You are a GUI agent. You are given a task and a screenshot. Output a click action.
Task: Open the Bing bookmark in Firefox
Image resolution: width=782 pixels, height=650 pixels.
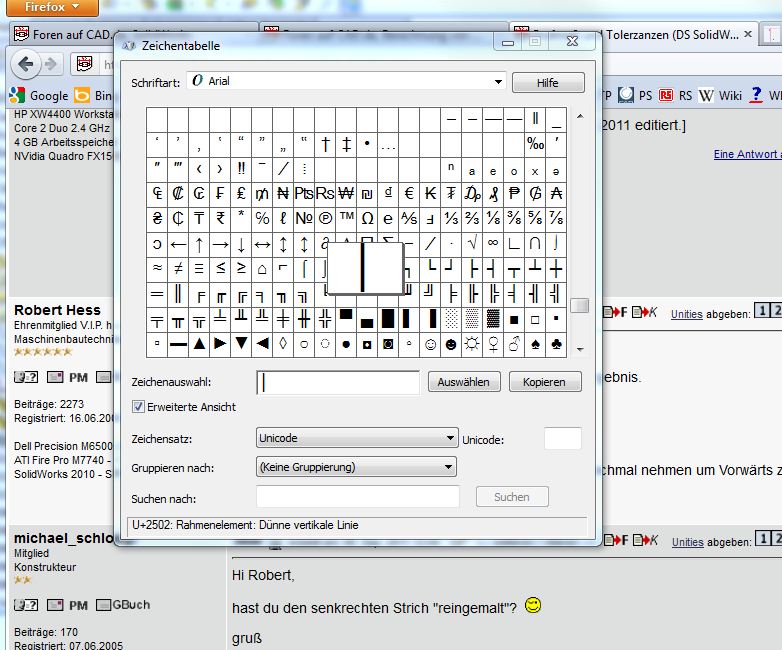(93, 95)
